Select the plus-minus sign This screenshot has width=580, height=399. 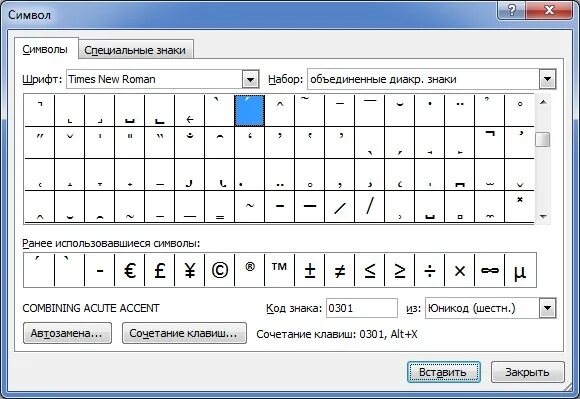pos(310,270)
